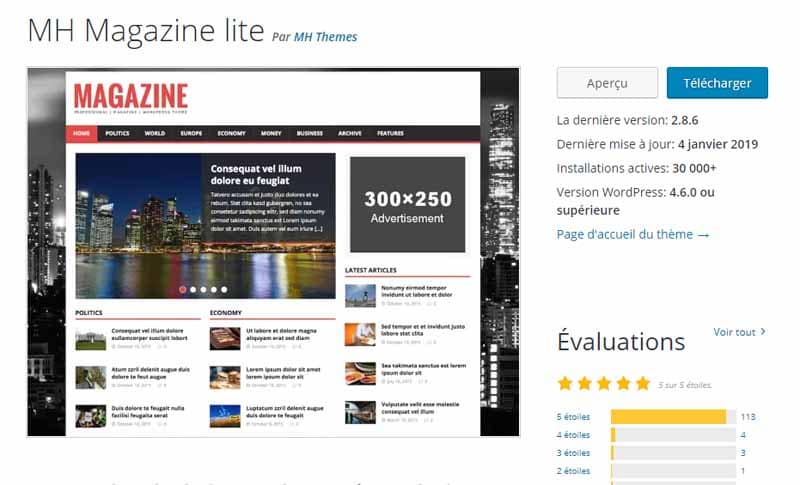Click MONEY in the preview menu
The height and width of the screenshot is (485, 800).
pos(271,133)
